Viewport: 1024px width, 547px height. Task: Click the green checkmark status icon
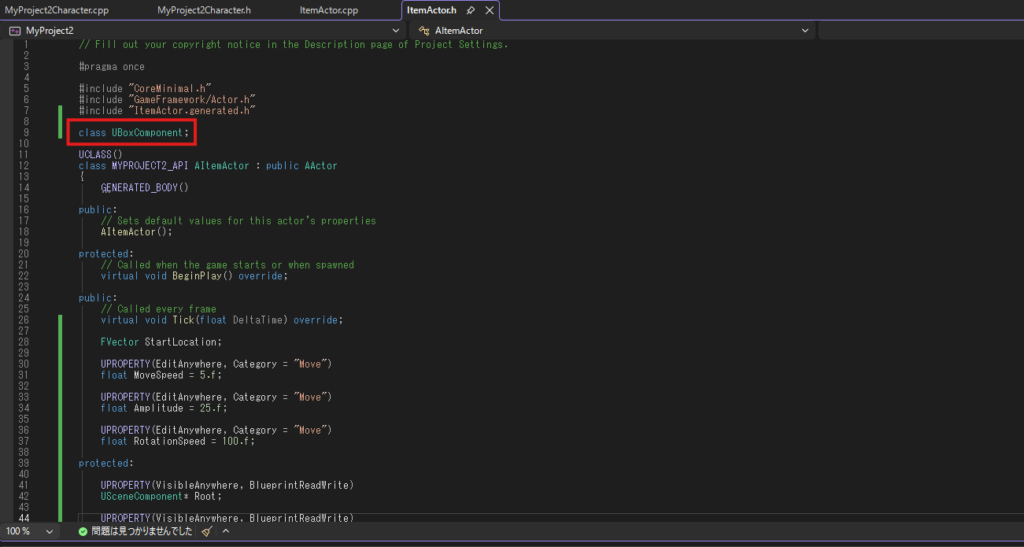click(x=83, y=532)
